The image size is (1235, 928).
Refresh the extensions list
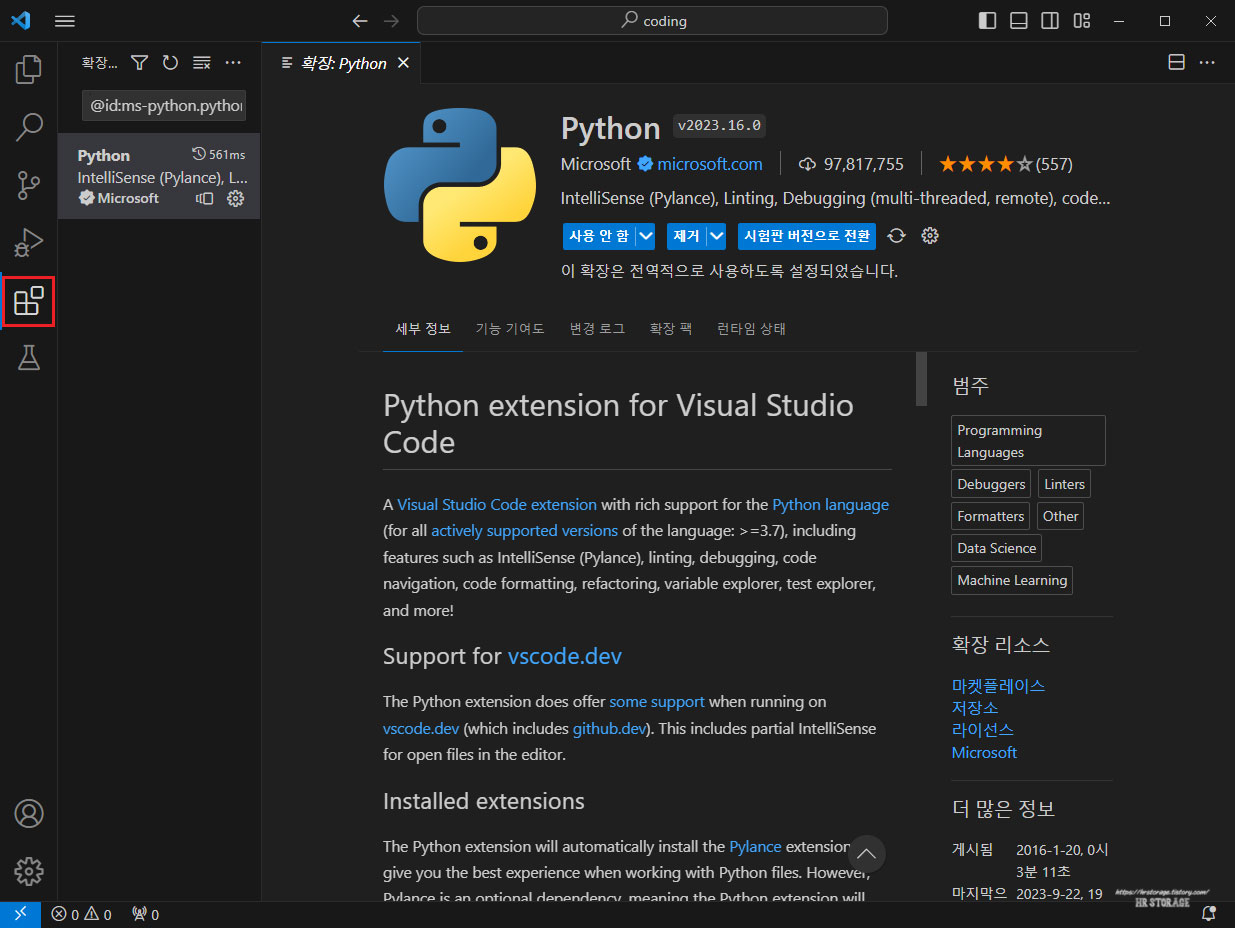170,63
